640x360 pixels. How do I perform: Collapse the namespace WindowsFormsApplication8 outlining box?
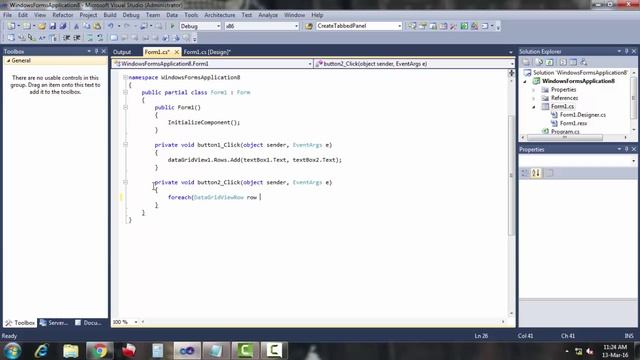click(125, 77)
